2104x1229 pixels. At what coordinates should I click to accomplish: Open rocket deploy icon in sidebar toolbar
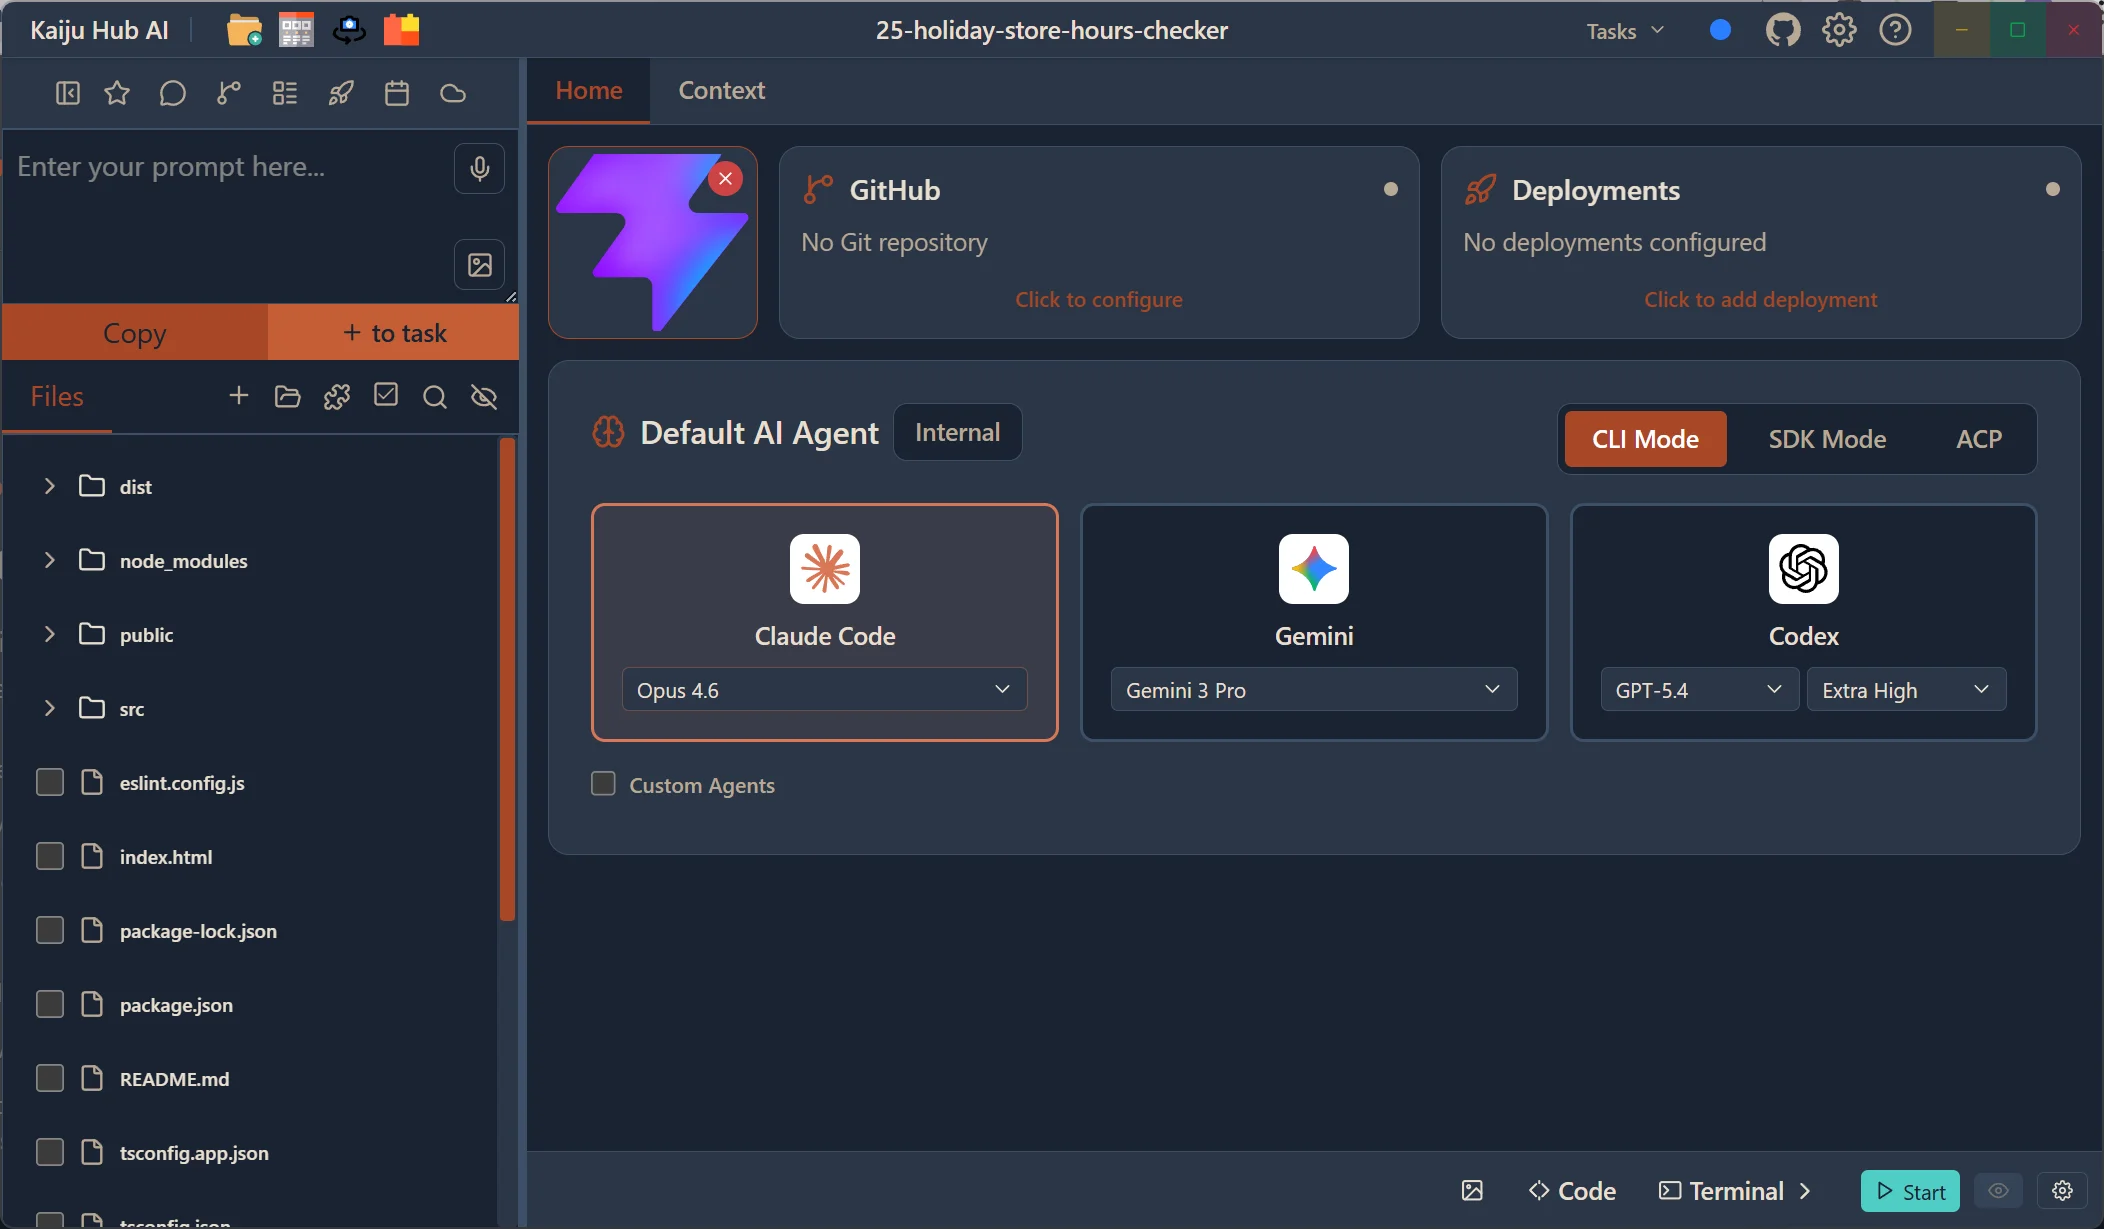341,93
